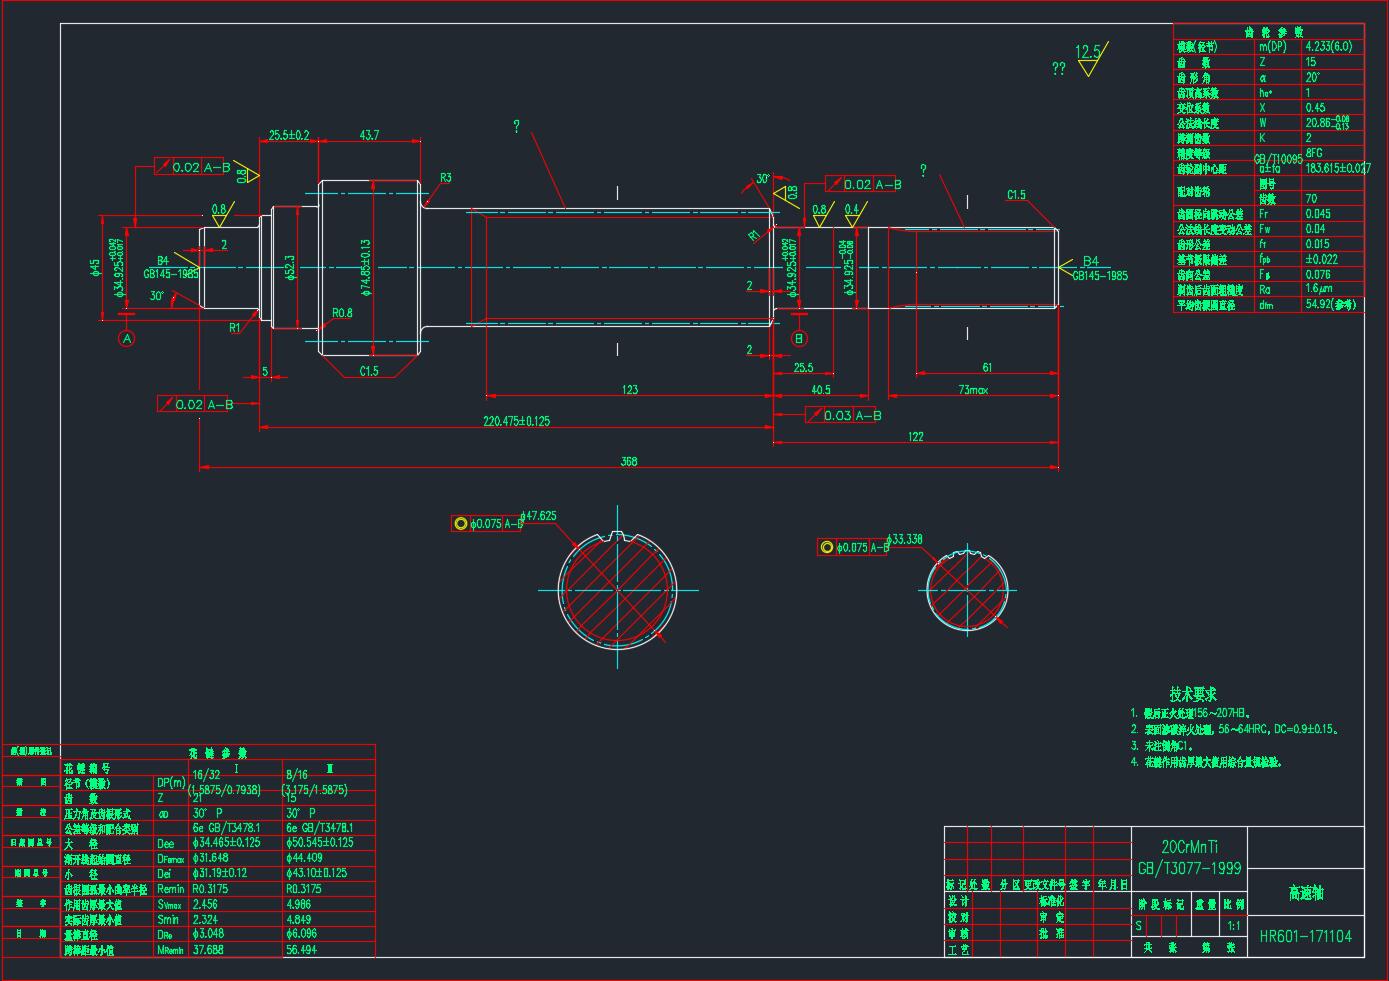Pick the φ74.85±0.13 diameter dimension
The height and width of the screenshot is (981, 1389).
click(x=367, y=268)
